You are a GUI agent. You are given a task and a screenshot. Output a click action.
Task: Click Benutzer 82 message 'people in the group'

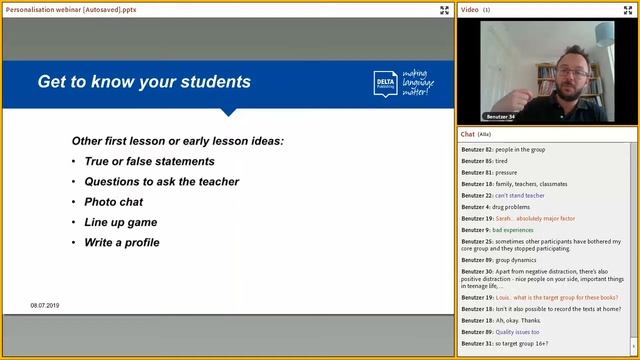tap(503, 150)
